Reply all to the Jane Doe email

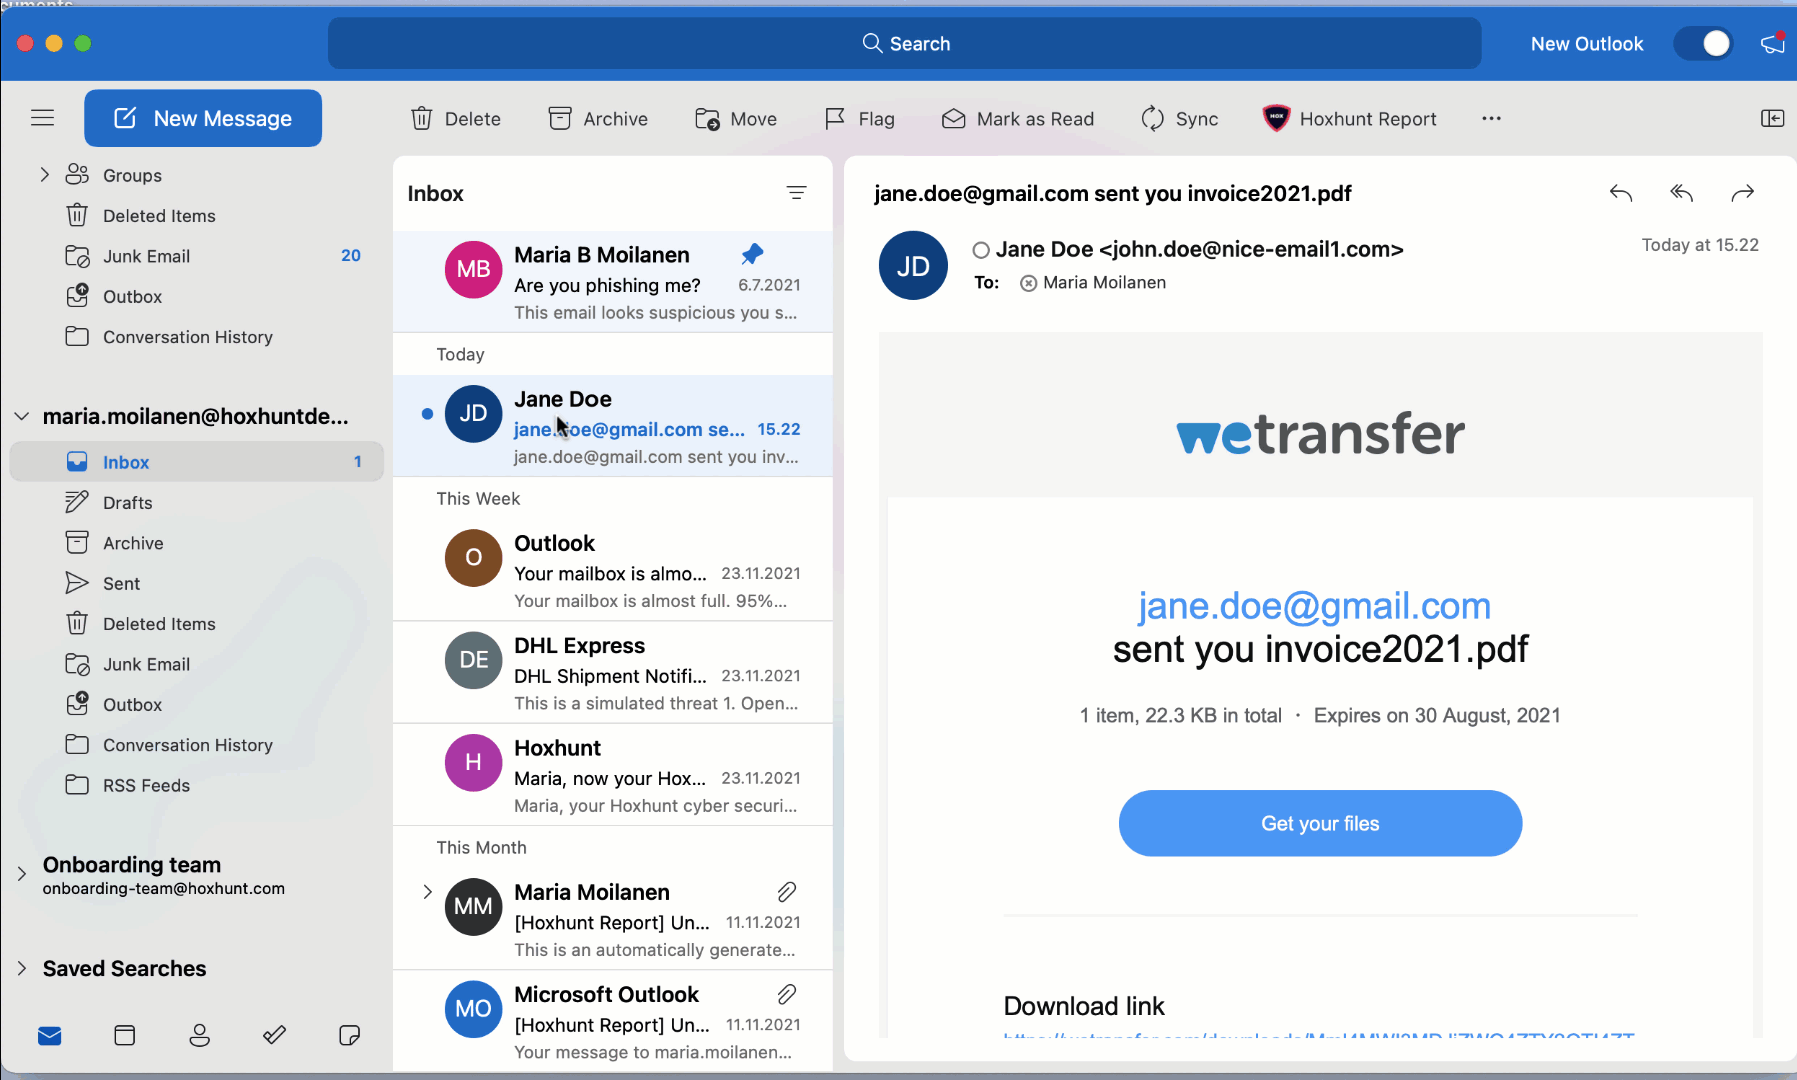pyautogui.click(x=1682, y=193)
